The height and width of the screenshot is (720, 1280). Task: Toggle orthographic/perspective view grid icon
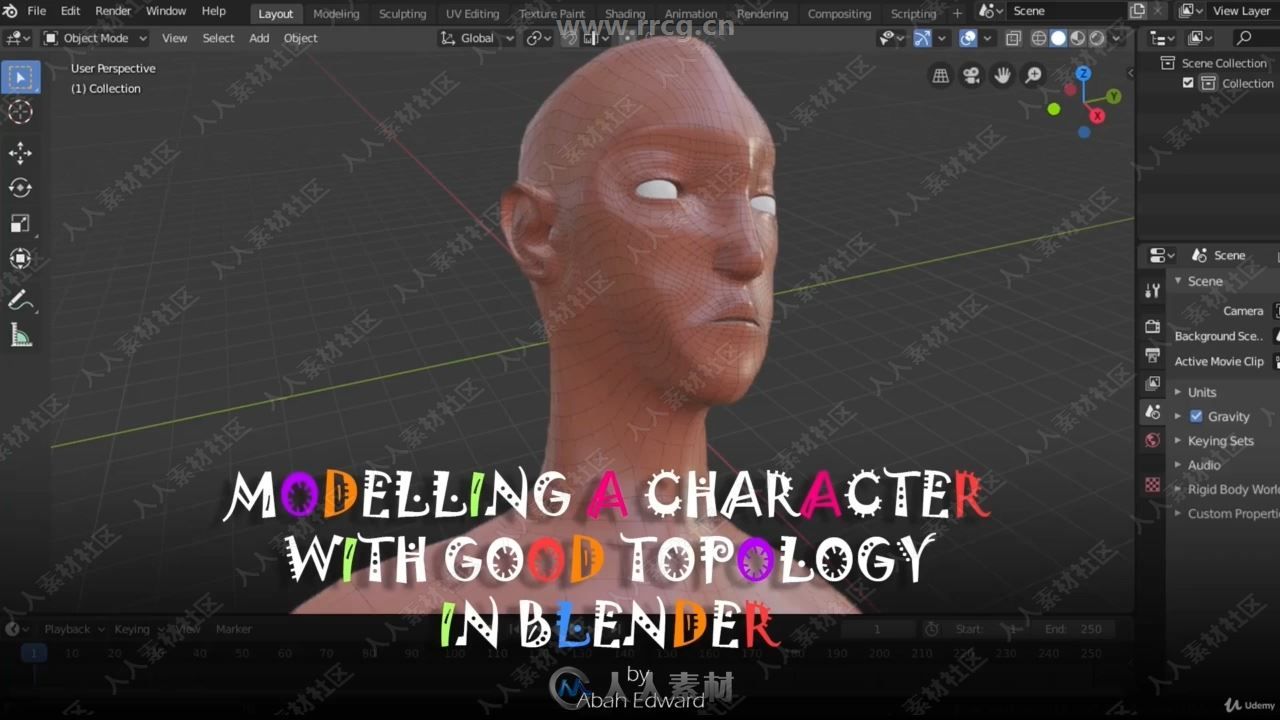[x=940, y=75]
